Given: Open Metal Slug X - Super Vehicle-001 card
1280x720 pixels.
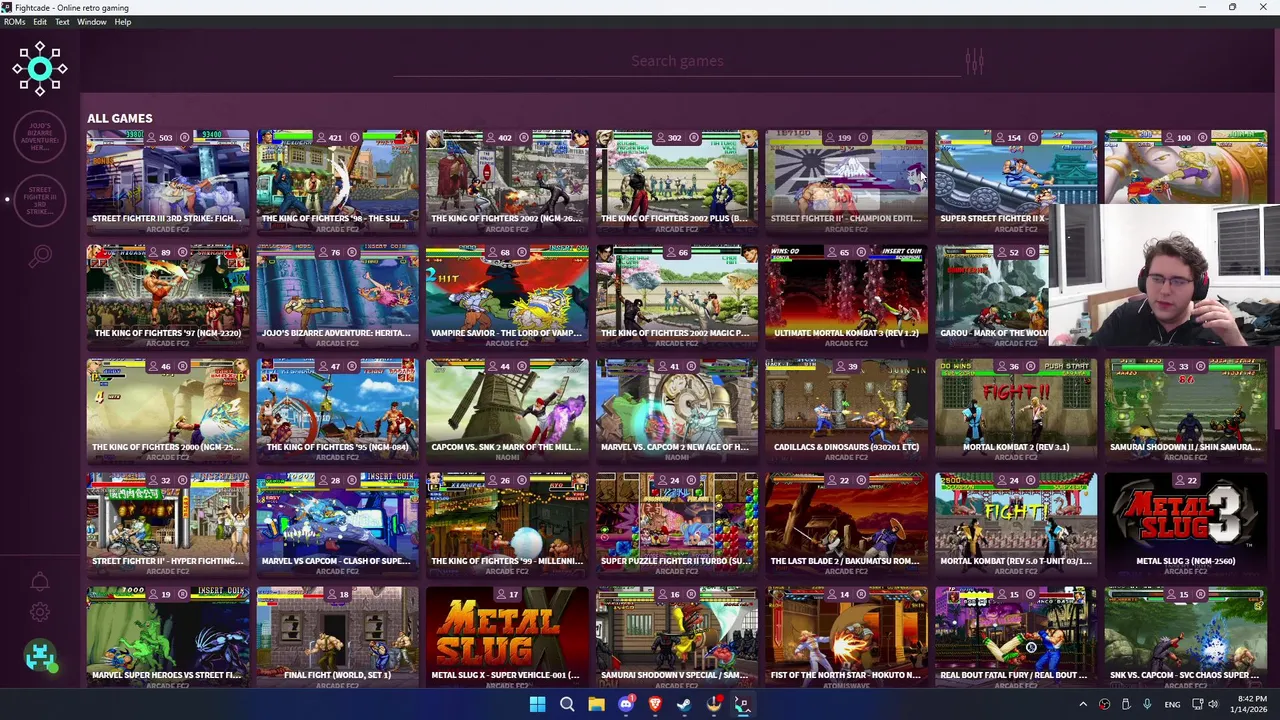Looking at the screenshot, I should pos(507,636).
